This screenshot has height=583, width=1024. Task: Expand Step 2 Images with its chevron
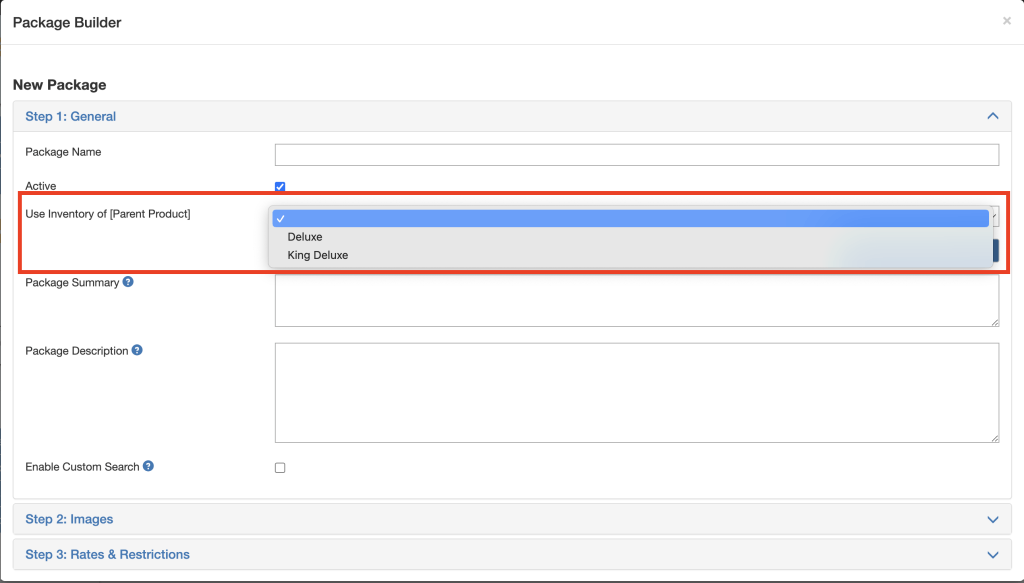[x=992, y=519]
